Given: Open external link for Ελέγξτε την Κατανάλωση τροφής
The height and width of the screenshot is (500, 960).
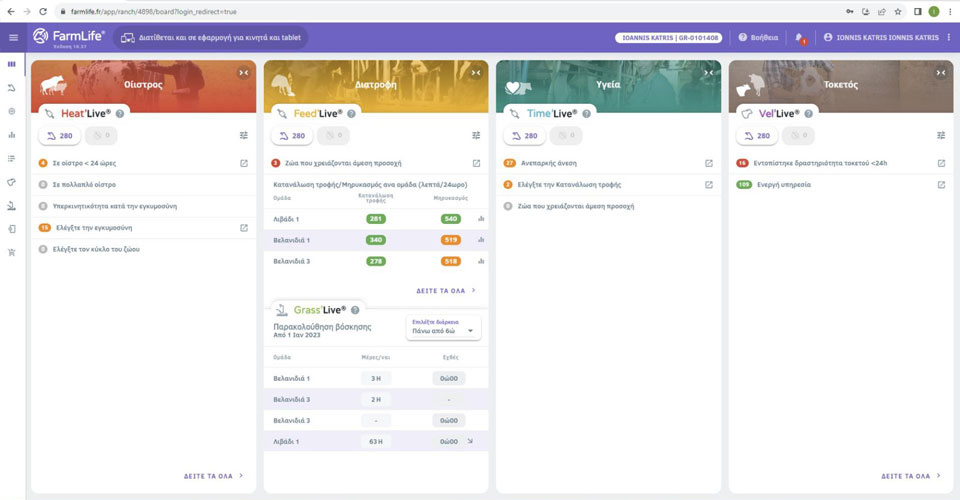Looking at the screenshot, I should pyautogui.click(x=708, y=185).
